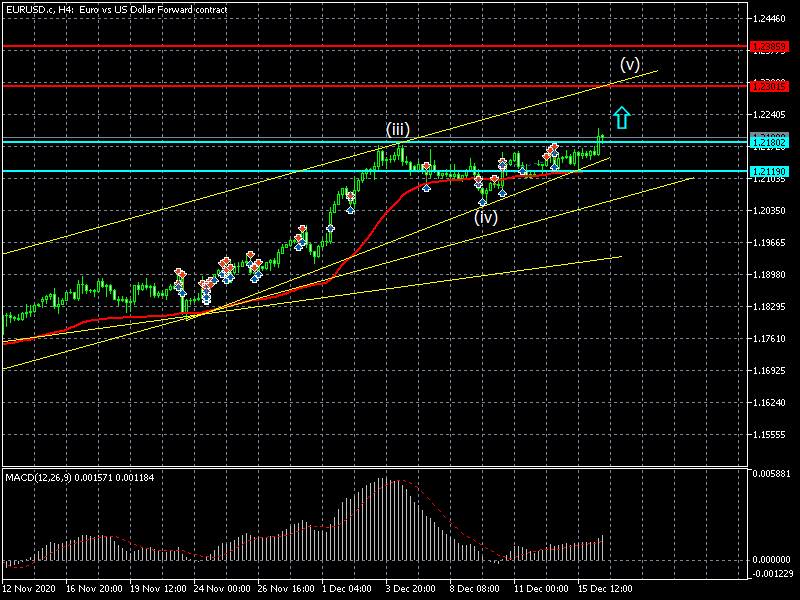Click the cyan 1.21802 price tag

[769, 143]
